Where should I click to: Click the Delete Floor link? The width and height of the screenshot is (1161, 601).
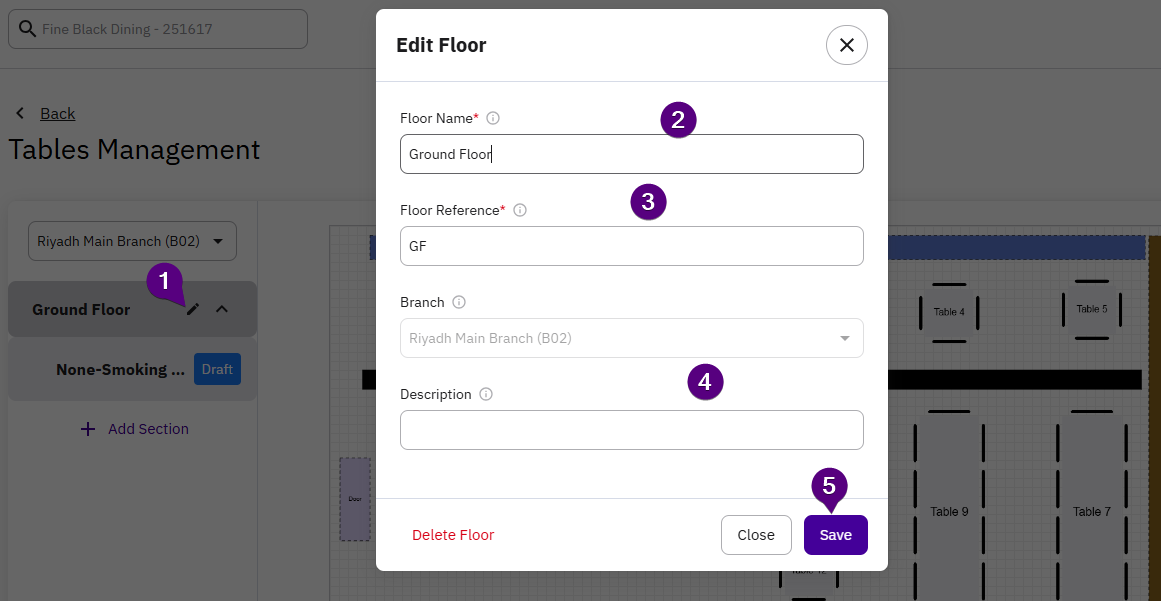[x=453, y=535]
